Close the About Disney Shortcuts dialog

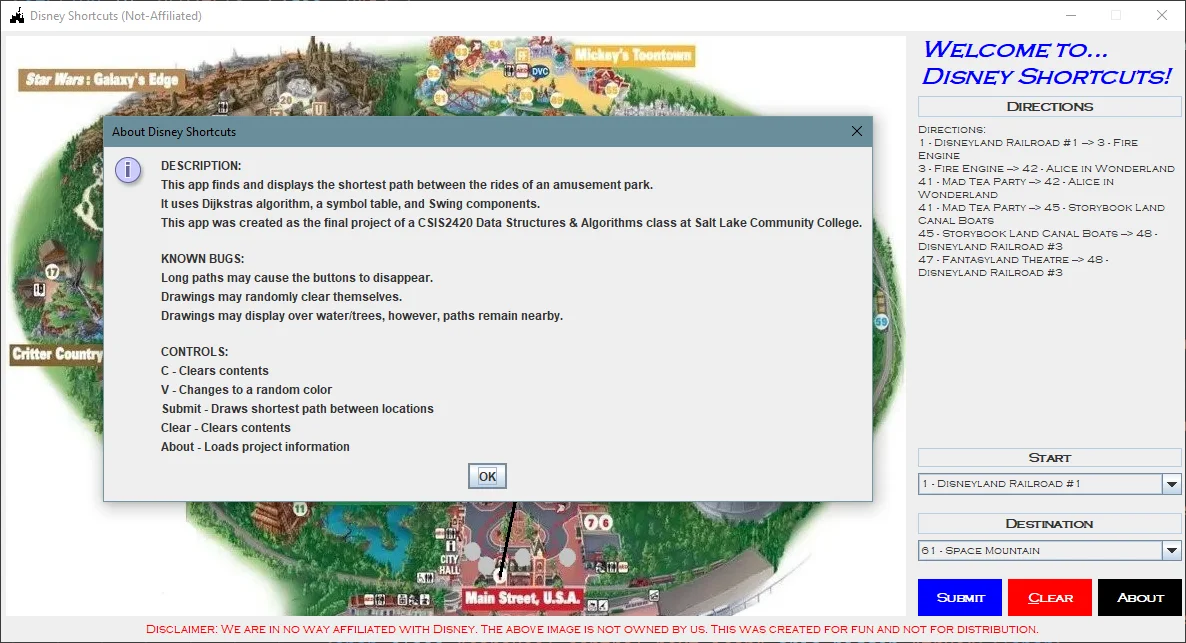(856, 131)
